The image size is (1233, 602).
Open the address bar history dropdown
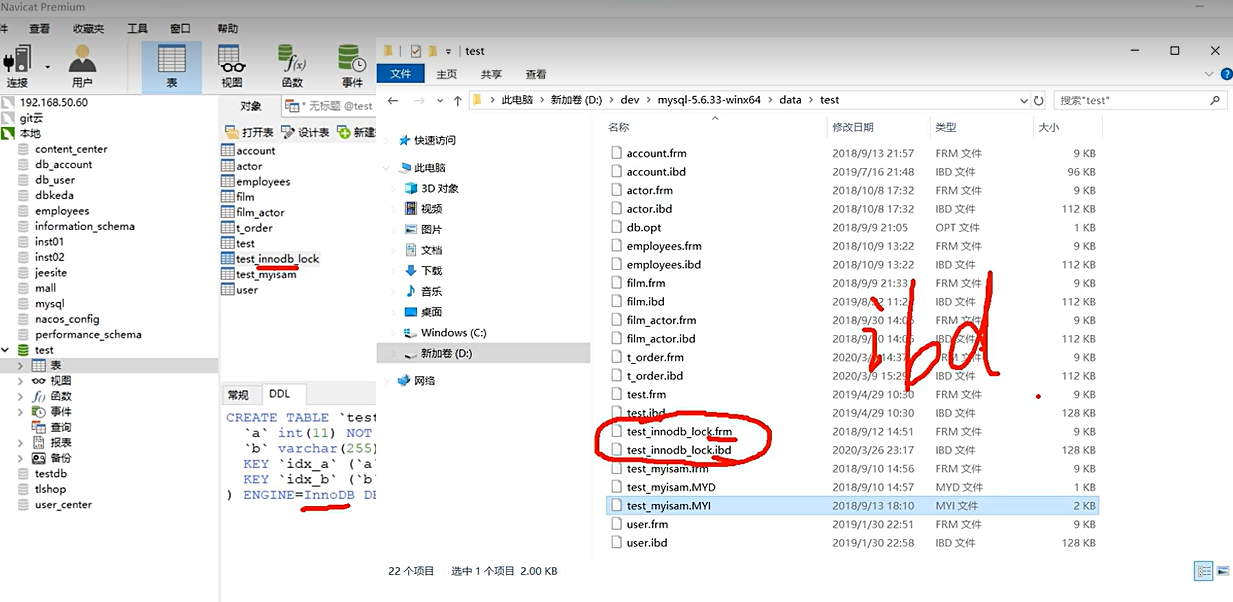(x=1023, y=100)
